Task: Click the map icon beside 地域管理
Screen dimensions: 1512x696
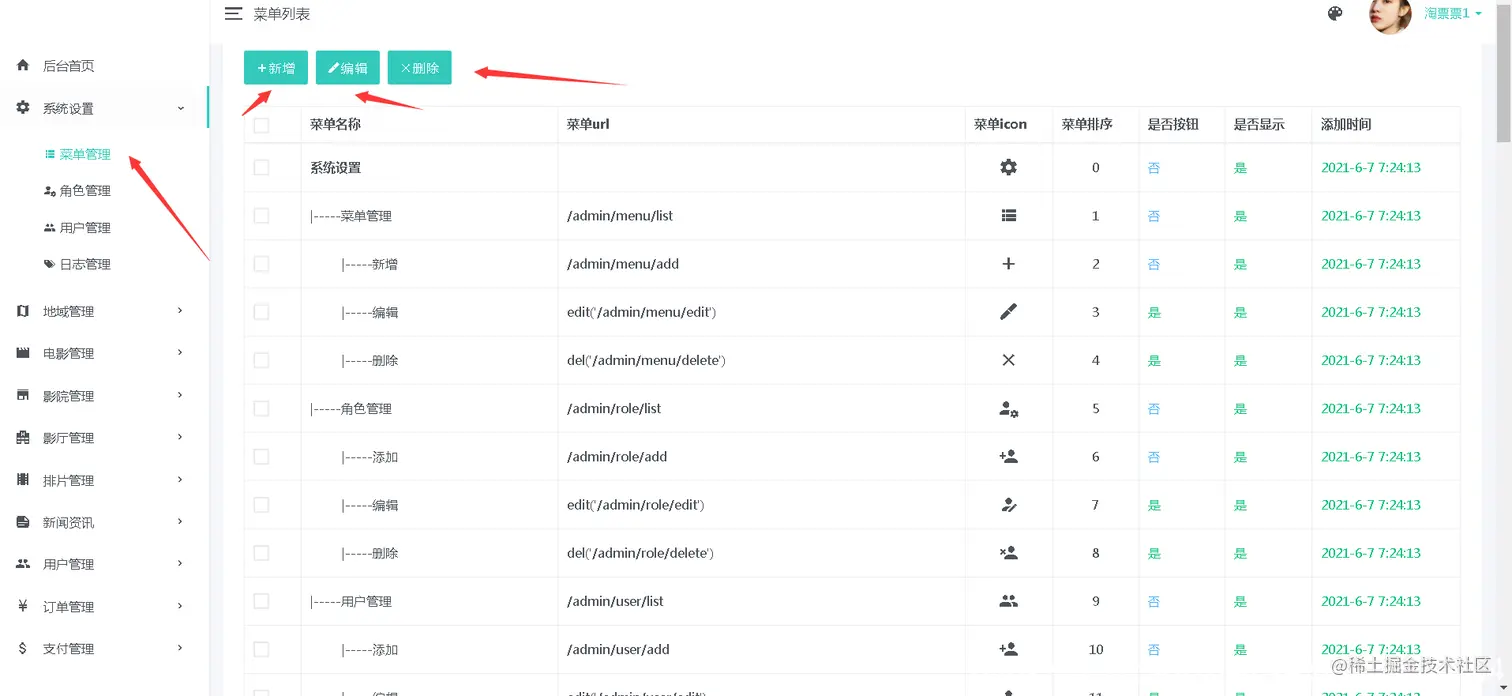Action: 23,311
